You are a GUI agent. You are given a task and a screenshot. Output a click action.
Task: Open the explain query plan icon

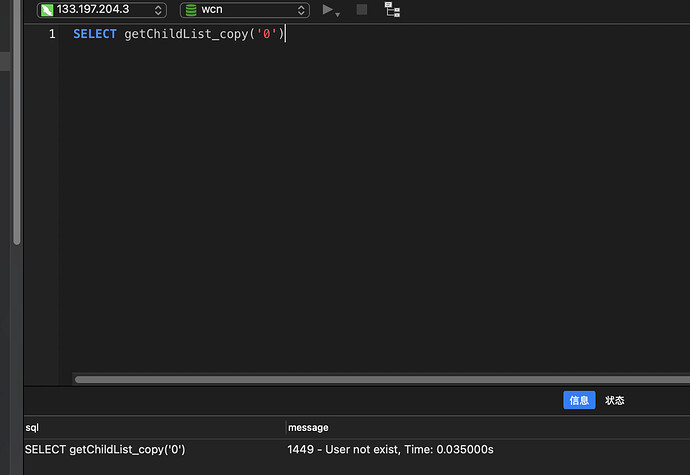392,9
